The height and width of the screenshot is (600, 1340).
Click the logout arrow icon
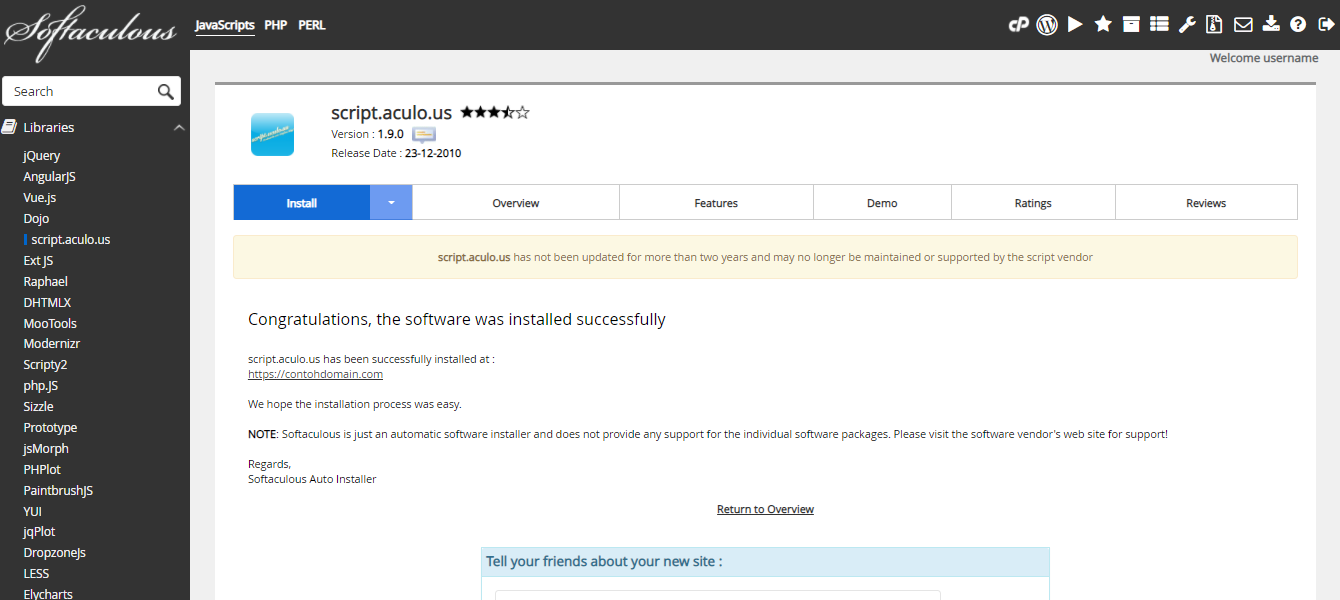click(1325, 25)
